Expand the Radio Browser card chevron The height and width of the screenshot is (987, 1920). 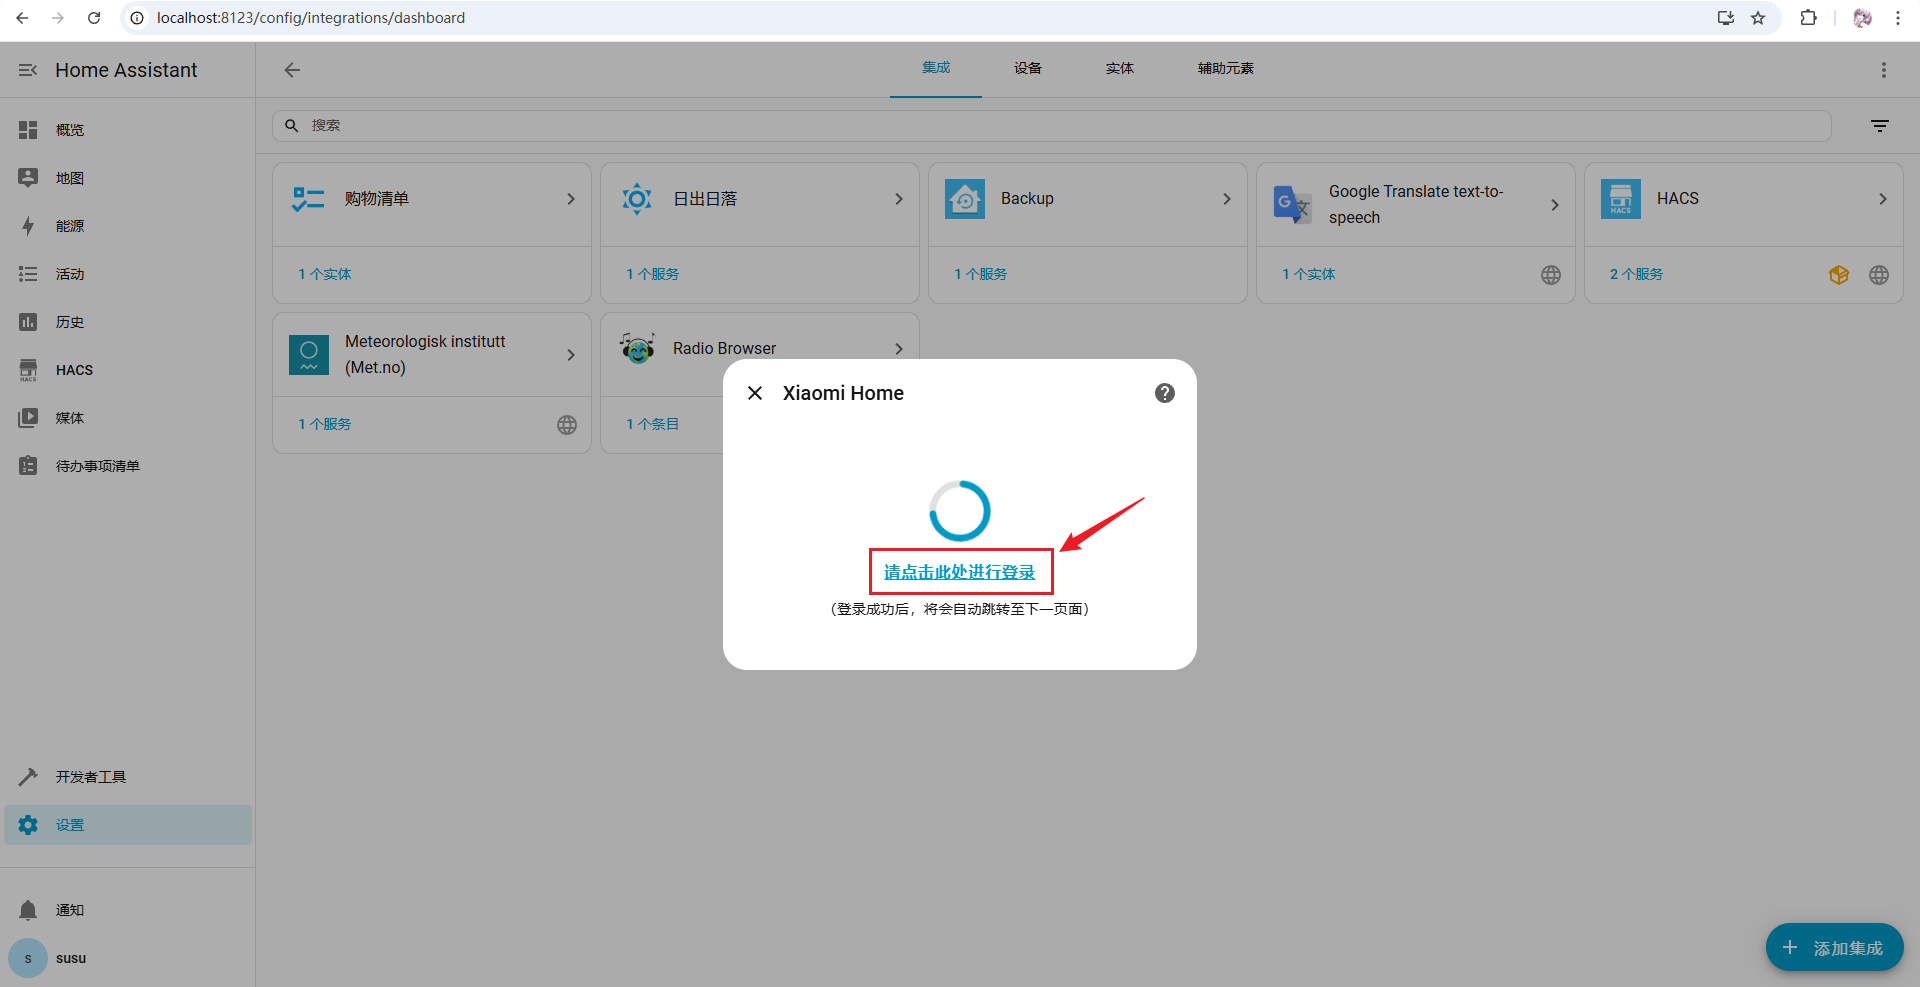pyautogui.click(x=899, y=349)
